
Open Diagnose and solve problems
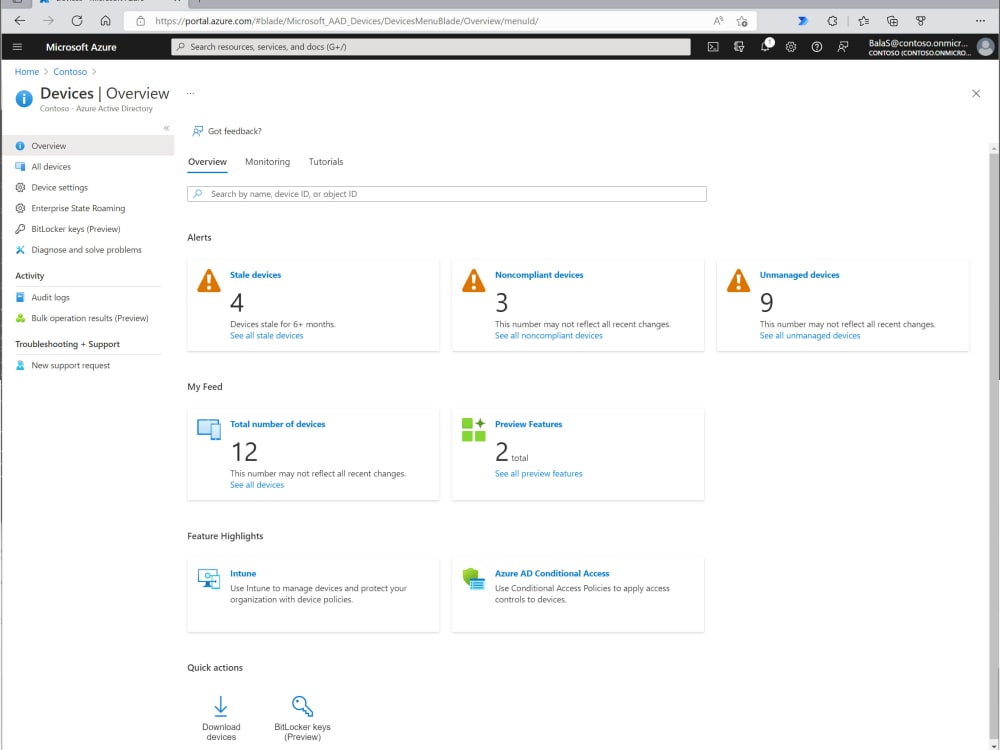(x=87, y=249)
